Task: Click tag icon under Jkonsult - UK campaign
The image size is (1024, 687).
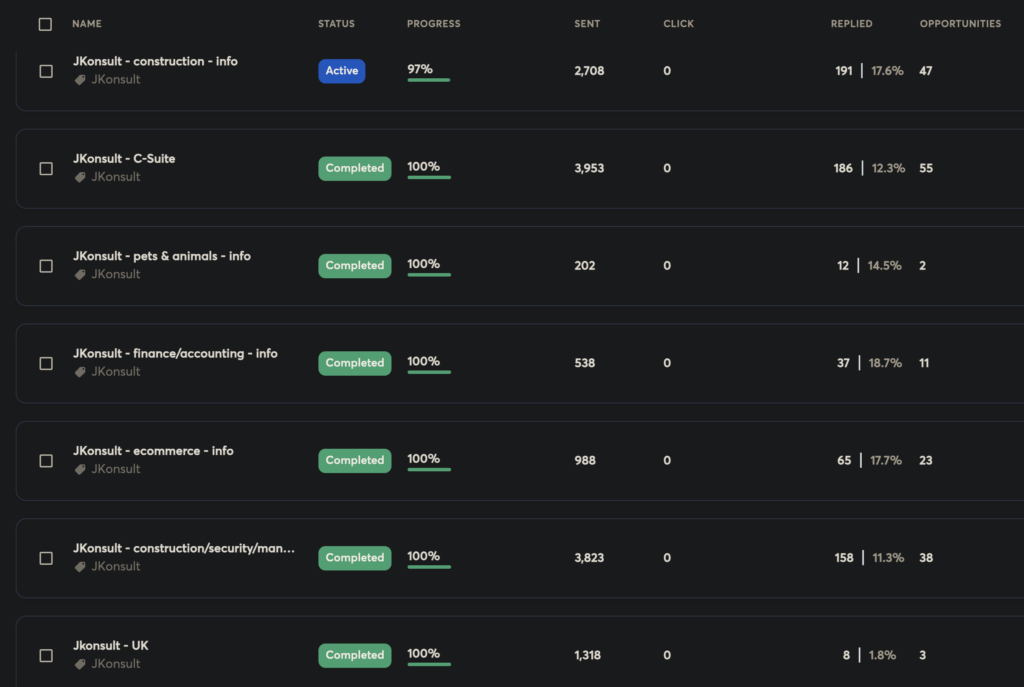Action: [81, 664]
